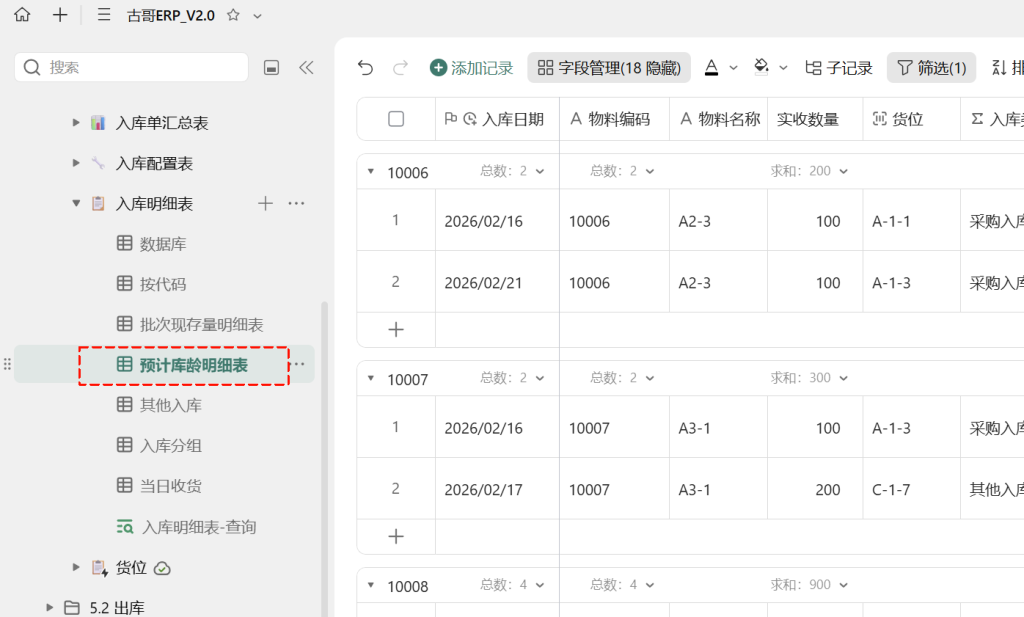
Task: Open dropdown chevron next to star icon
Action: [x=257, y=16]
